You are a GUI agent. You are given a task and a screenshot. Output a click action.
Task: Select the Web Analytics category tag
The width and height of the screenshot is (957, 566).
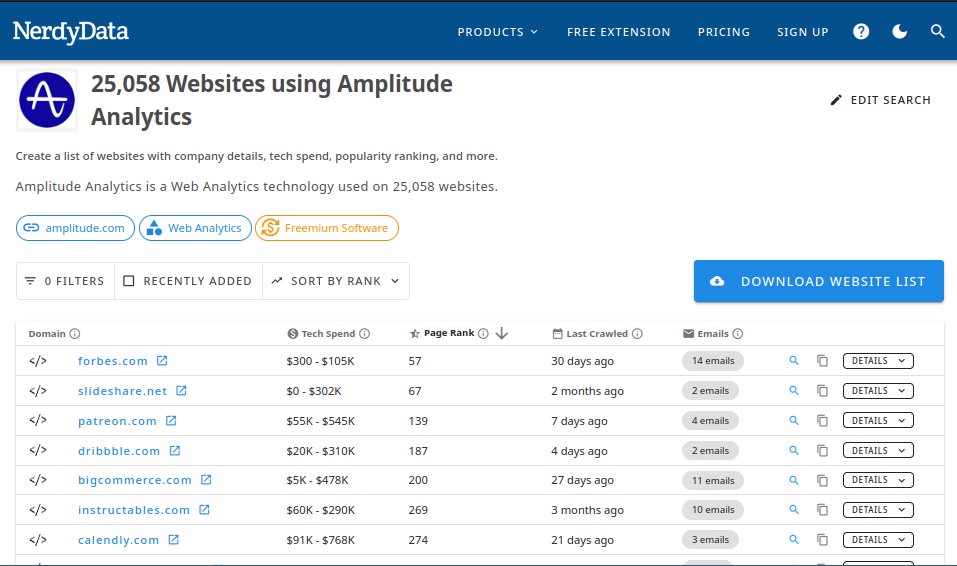[x=195, y=228]
